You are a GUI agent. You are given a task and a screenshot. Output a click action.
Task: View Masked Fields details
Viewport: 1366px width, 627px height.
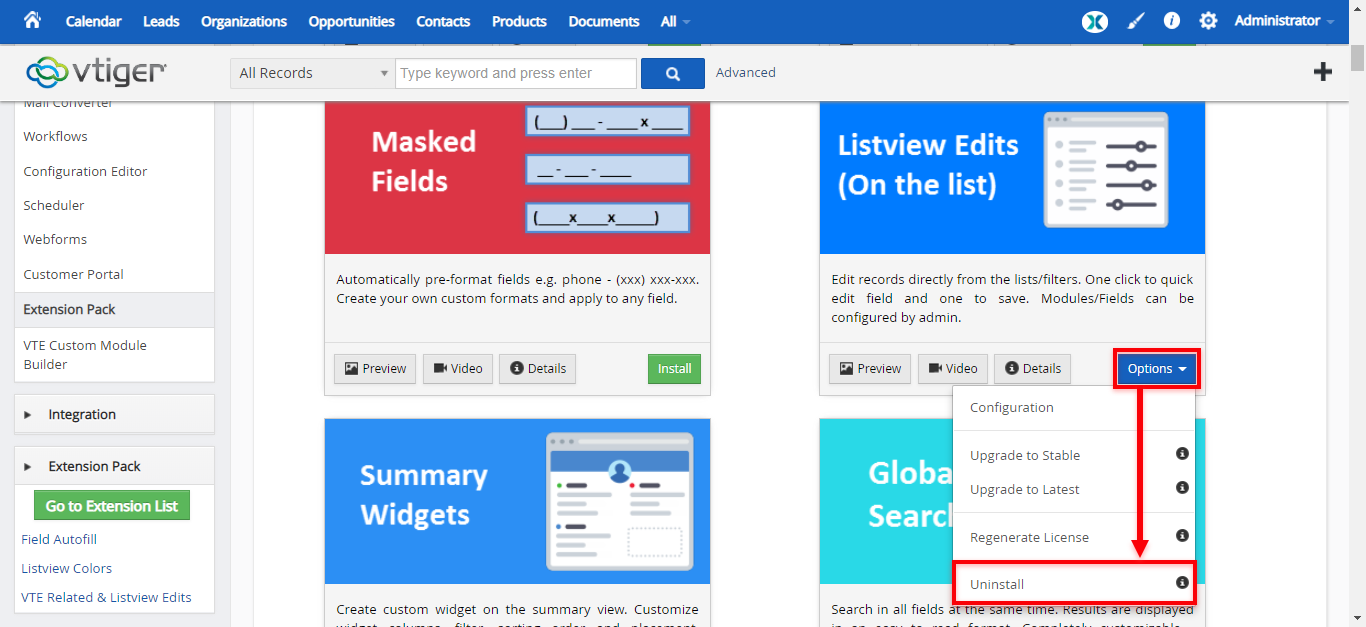click(537, 369)
